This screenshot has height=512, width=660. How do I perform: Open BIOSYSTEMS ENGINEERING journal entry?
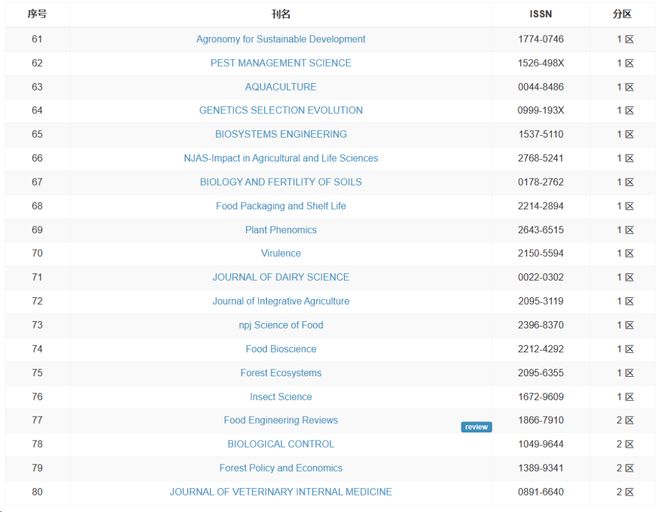click(280, 134)
